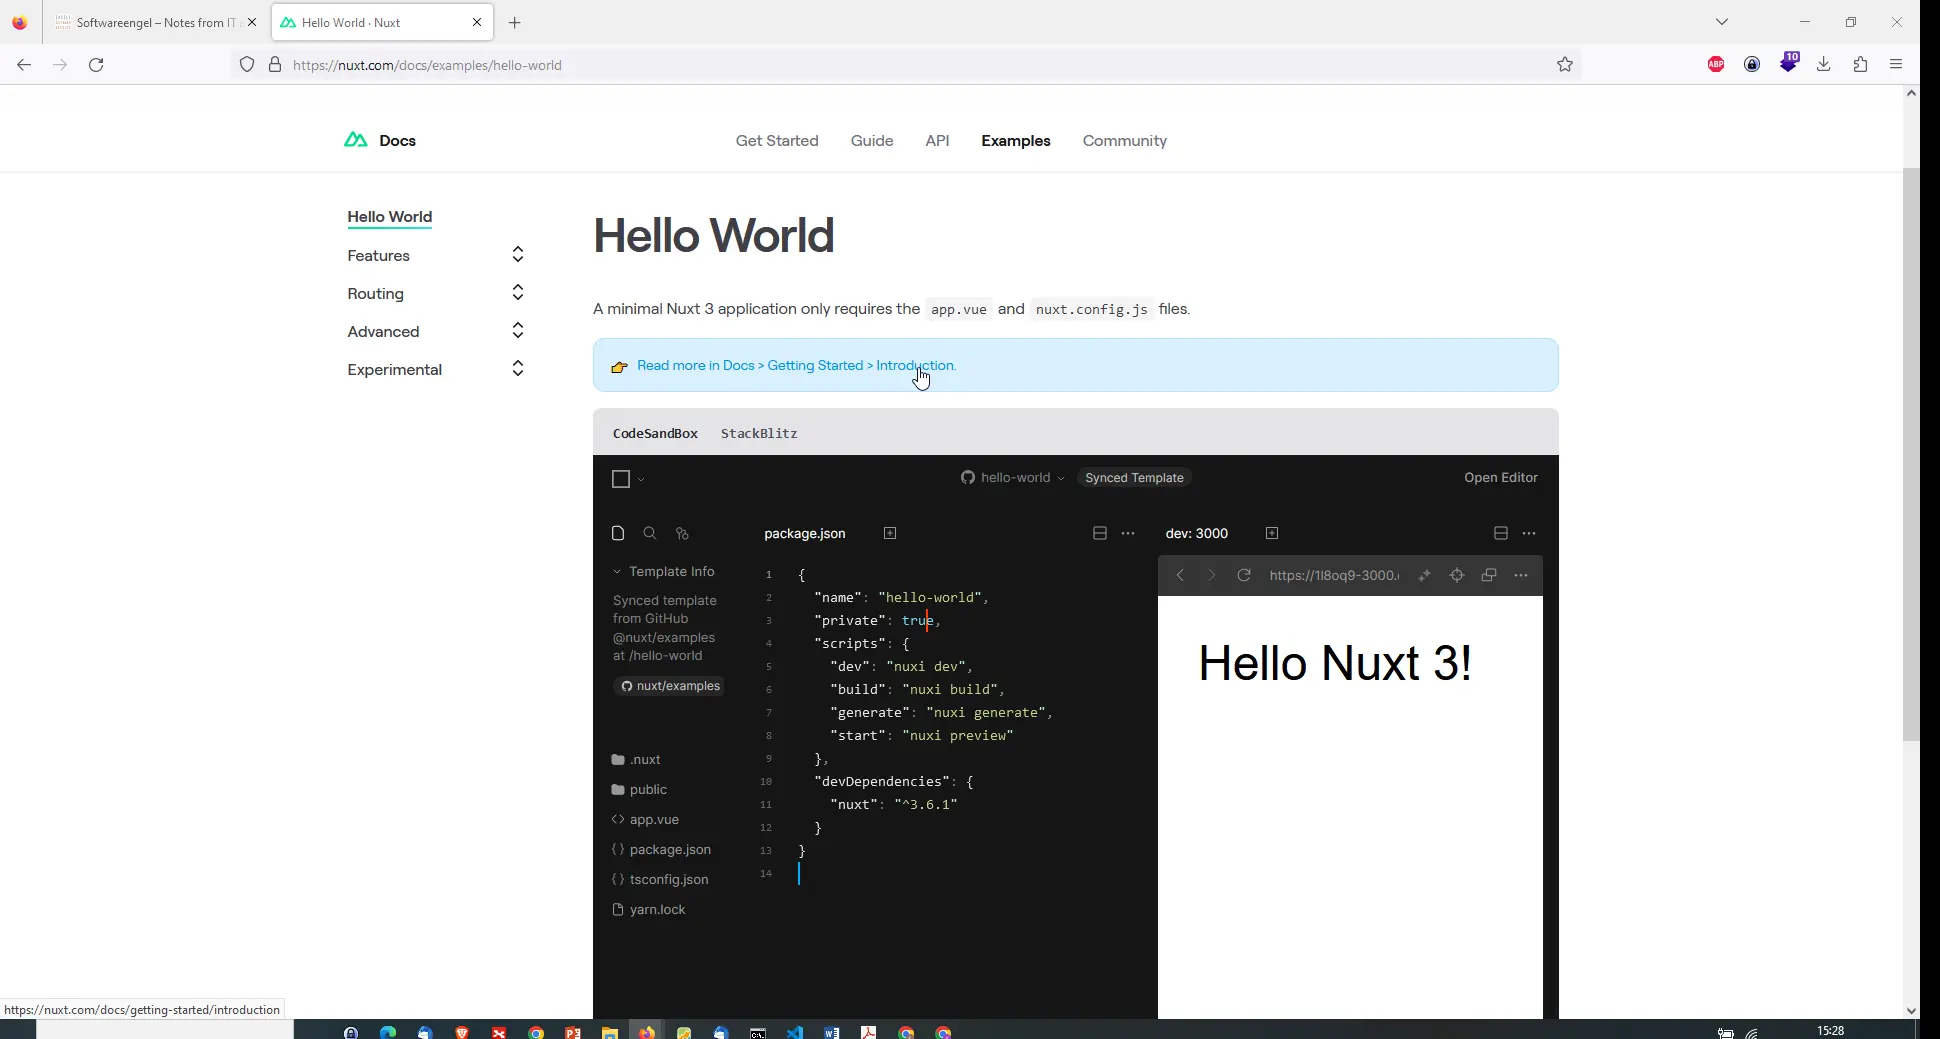The width and height of the screenshot is (1940, 1039).
Task: Bookmark this page with the star icon
Action: 1565,65
